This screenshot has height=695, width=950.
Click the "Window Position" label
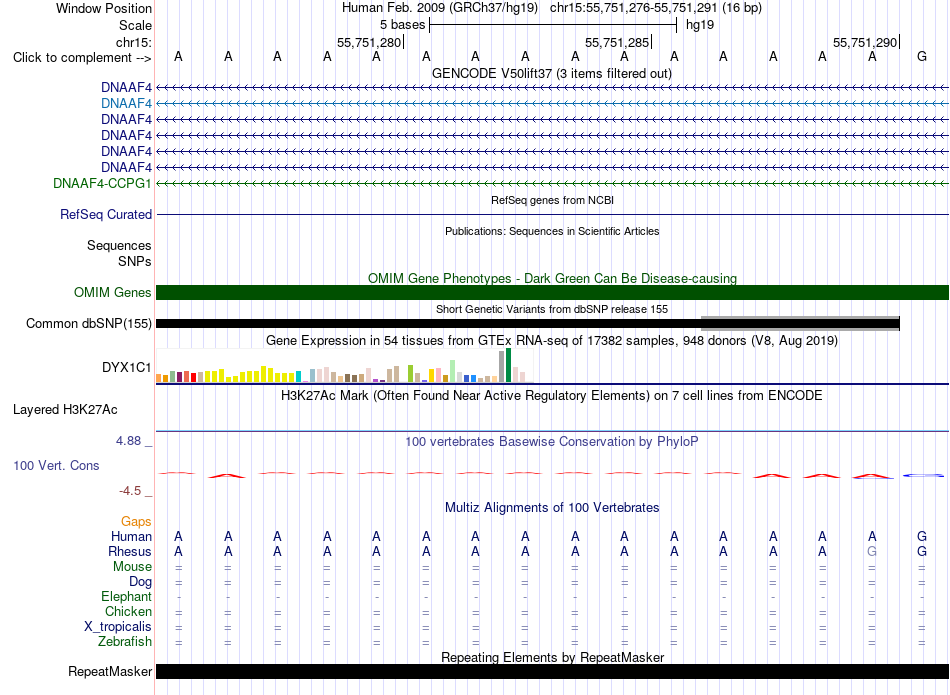click(104, 8)
